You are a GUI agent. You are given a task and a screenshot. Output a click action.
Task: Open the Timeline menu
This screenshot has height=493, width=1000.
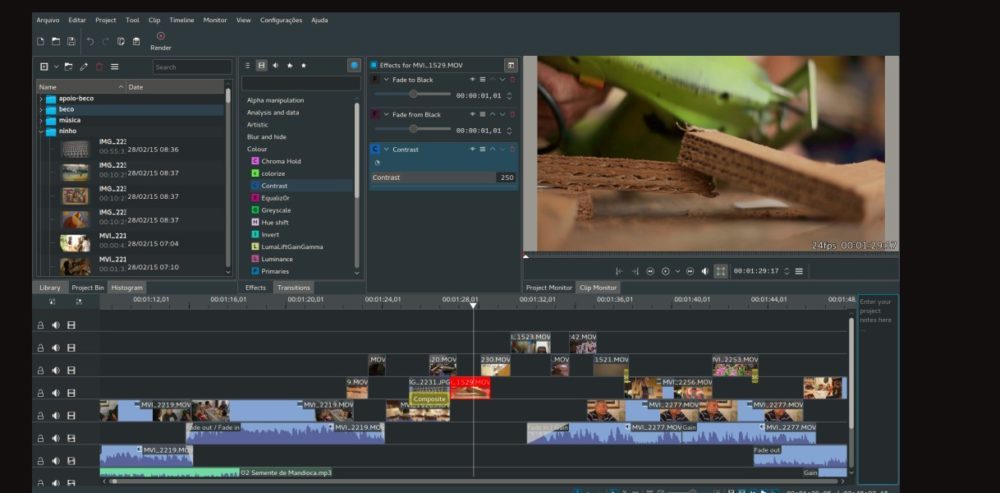(181, 20)
